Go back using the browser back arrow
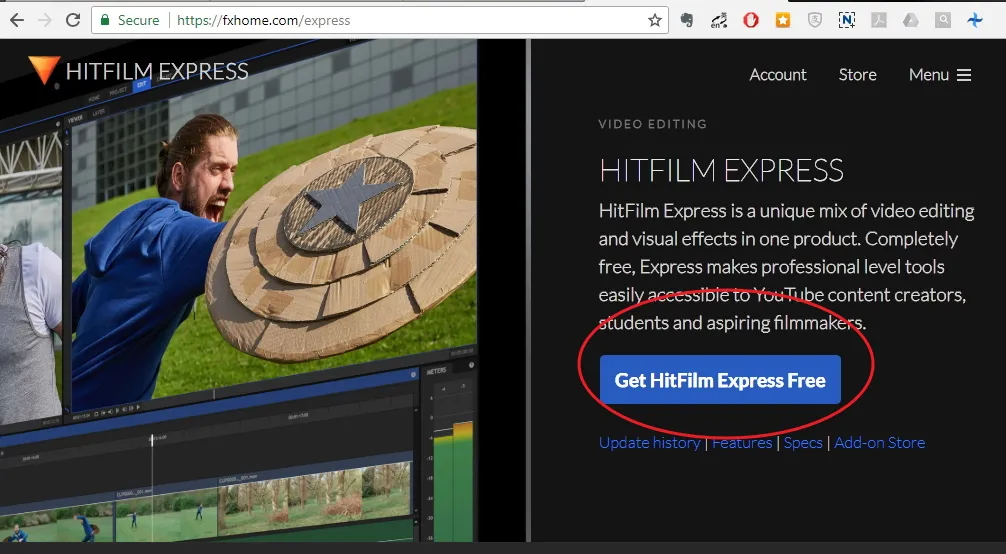This screenshot has height=554, width=1006. pos(17,20)
